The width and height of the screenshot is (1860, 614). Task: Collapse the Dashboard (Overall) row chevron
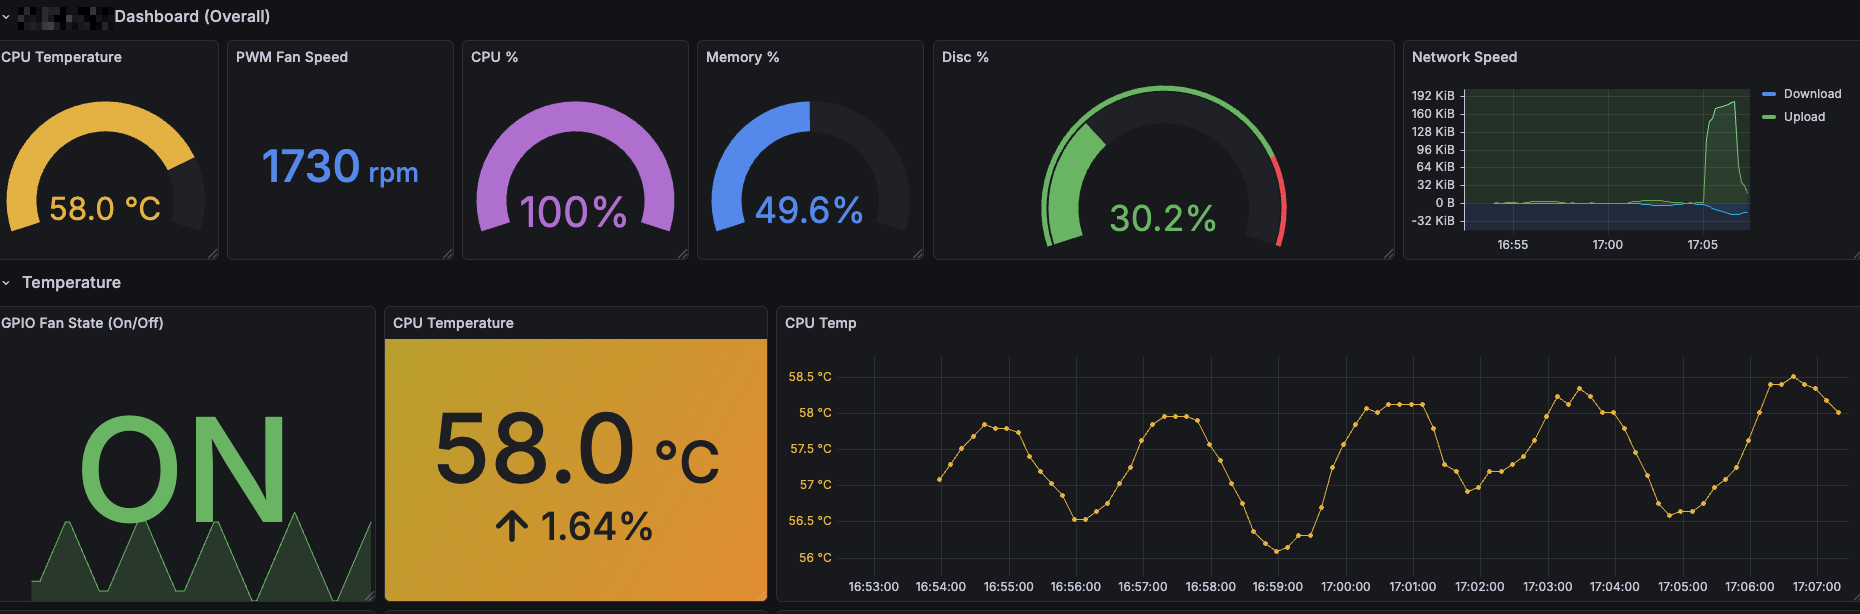pyautogui.click(x=6, y=17)
